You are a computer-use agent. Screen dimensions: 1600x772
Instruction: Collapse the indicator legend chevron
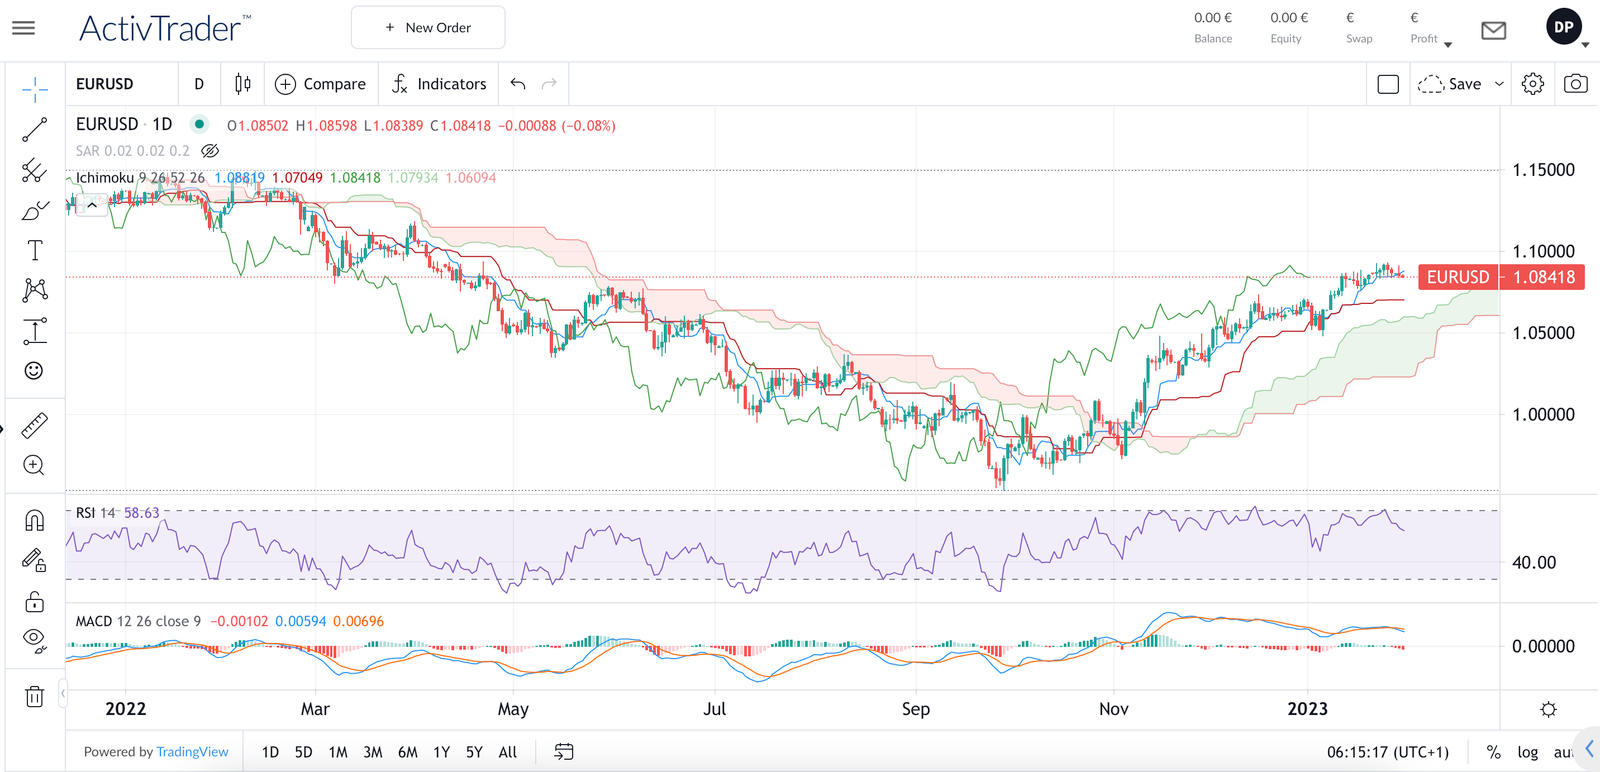coord(92,205)
